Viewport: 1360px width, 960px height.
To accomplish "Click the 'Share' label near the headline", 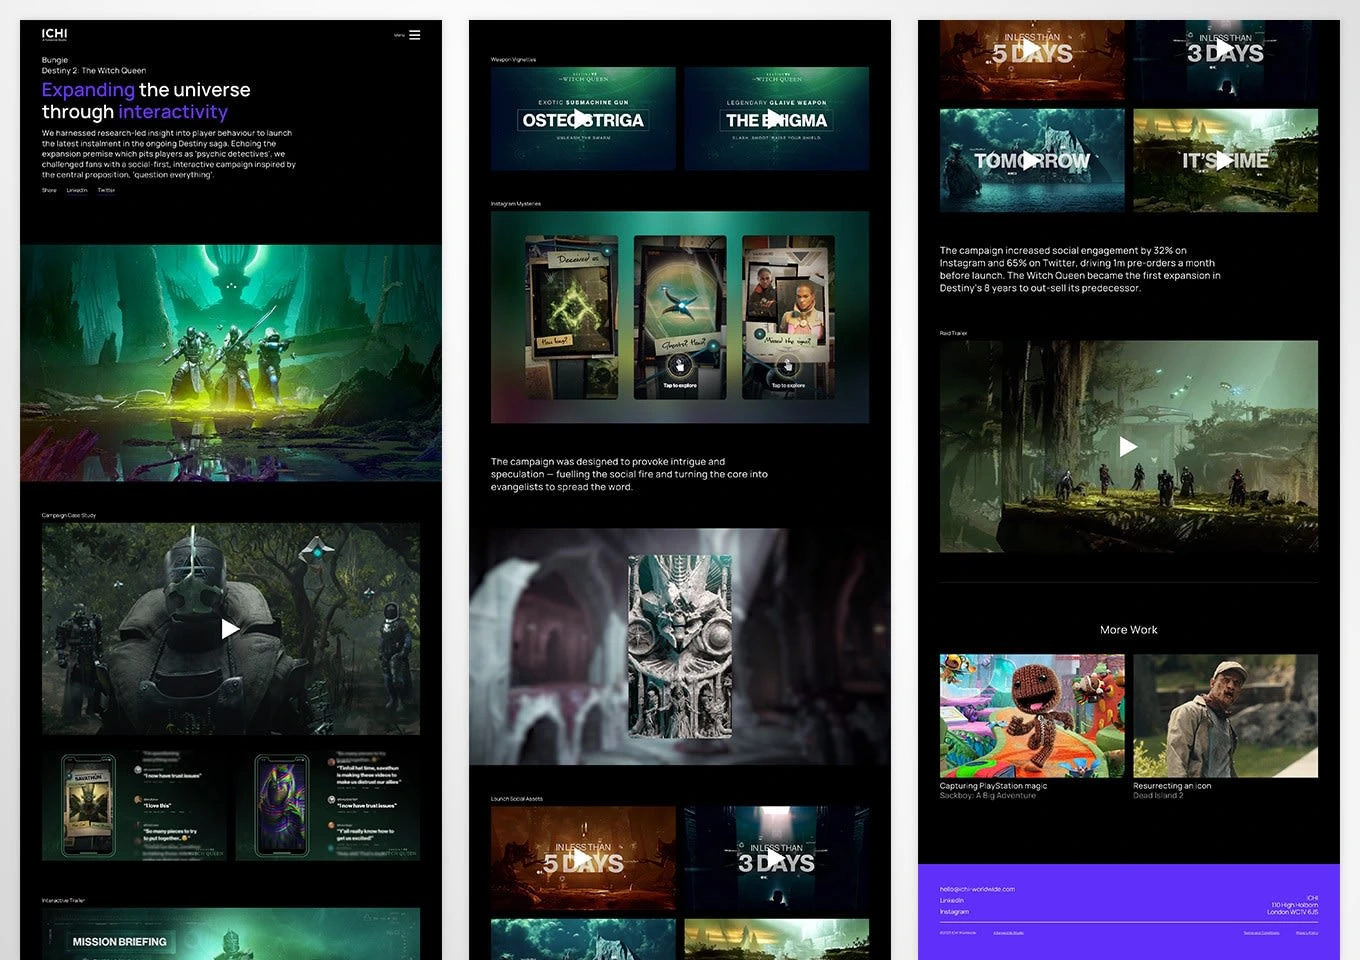I will [49, 190].
